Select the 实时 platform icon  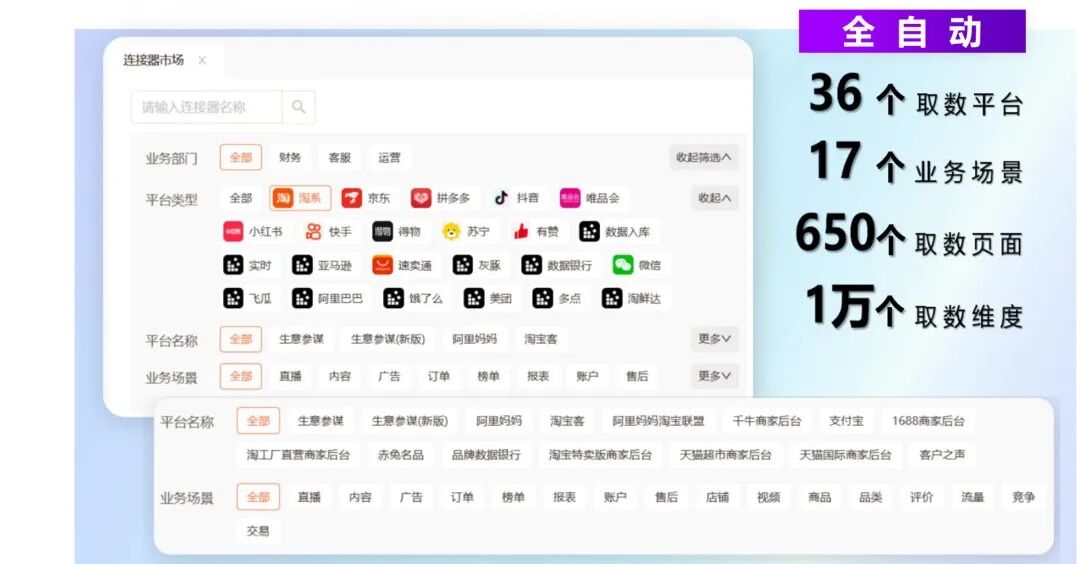(233, 264)
